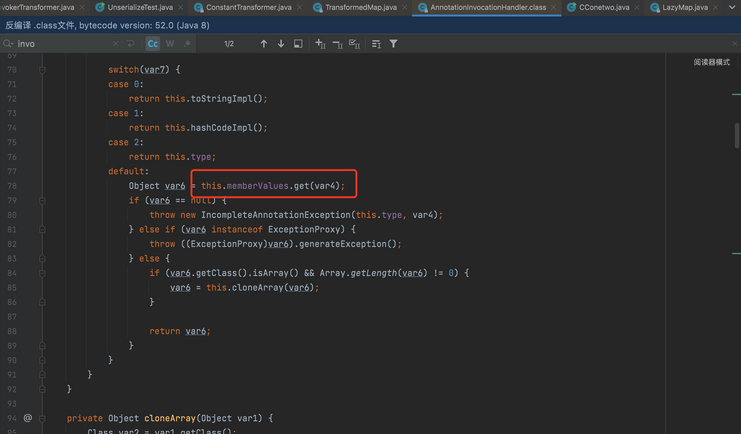Viewport: 741px width, 434px height.
Task: Go to previous search occurrence arrow
Action: (264, 43)
